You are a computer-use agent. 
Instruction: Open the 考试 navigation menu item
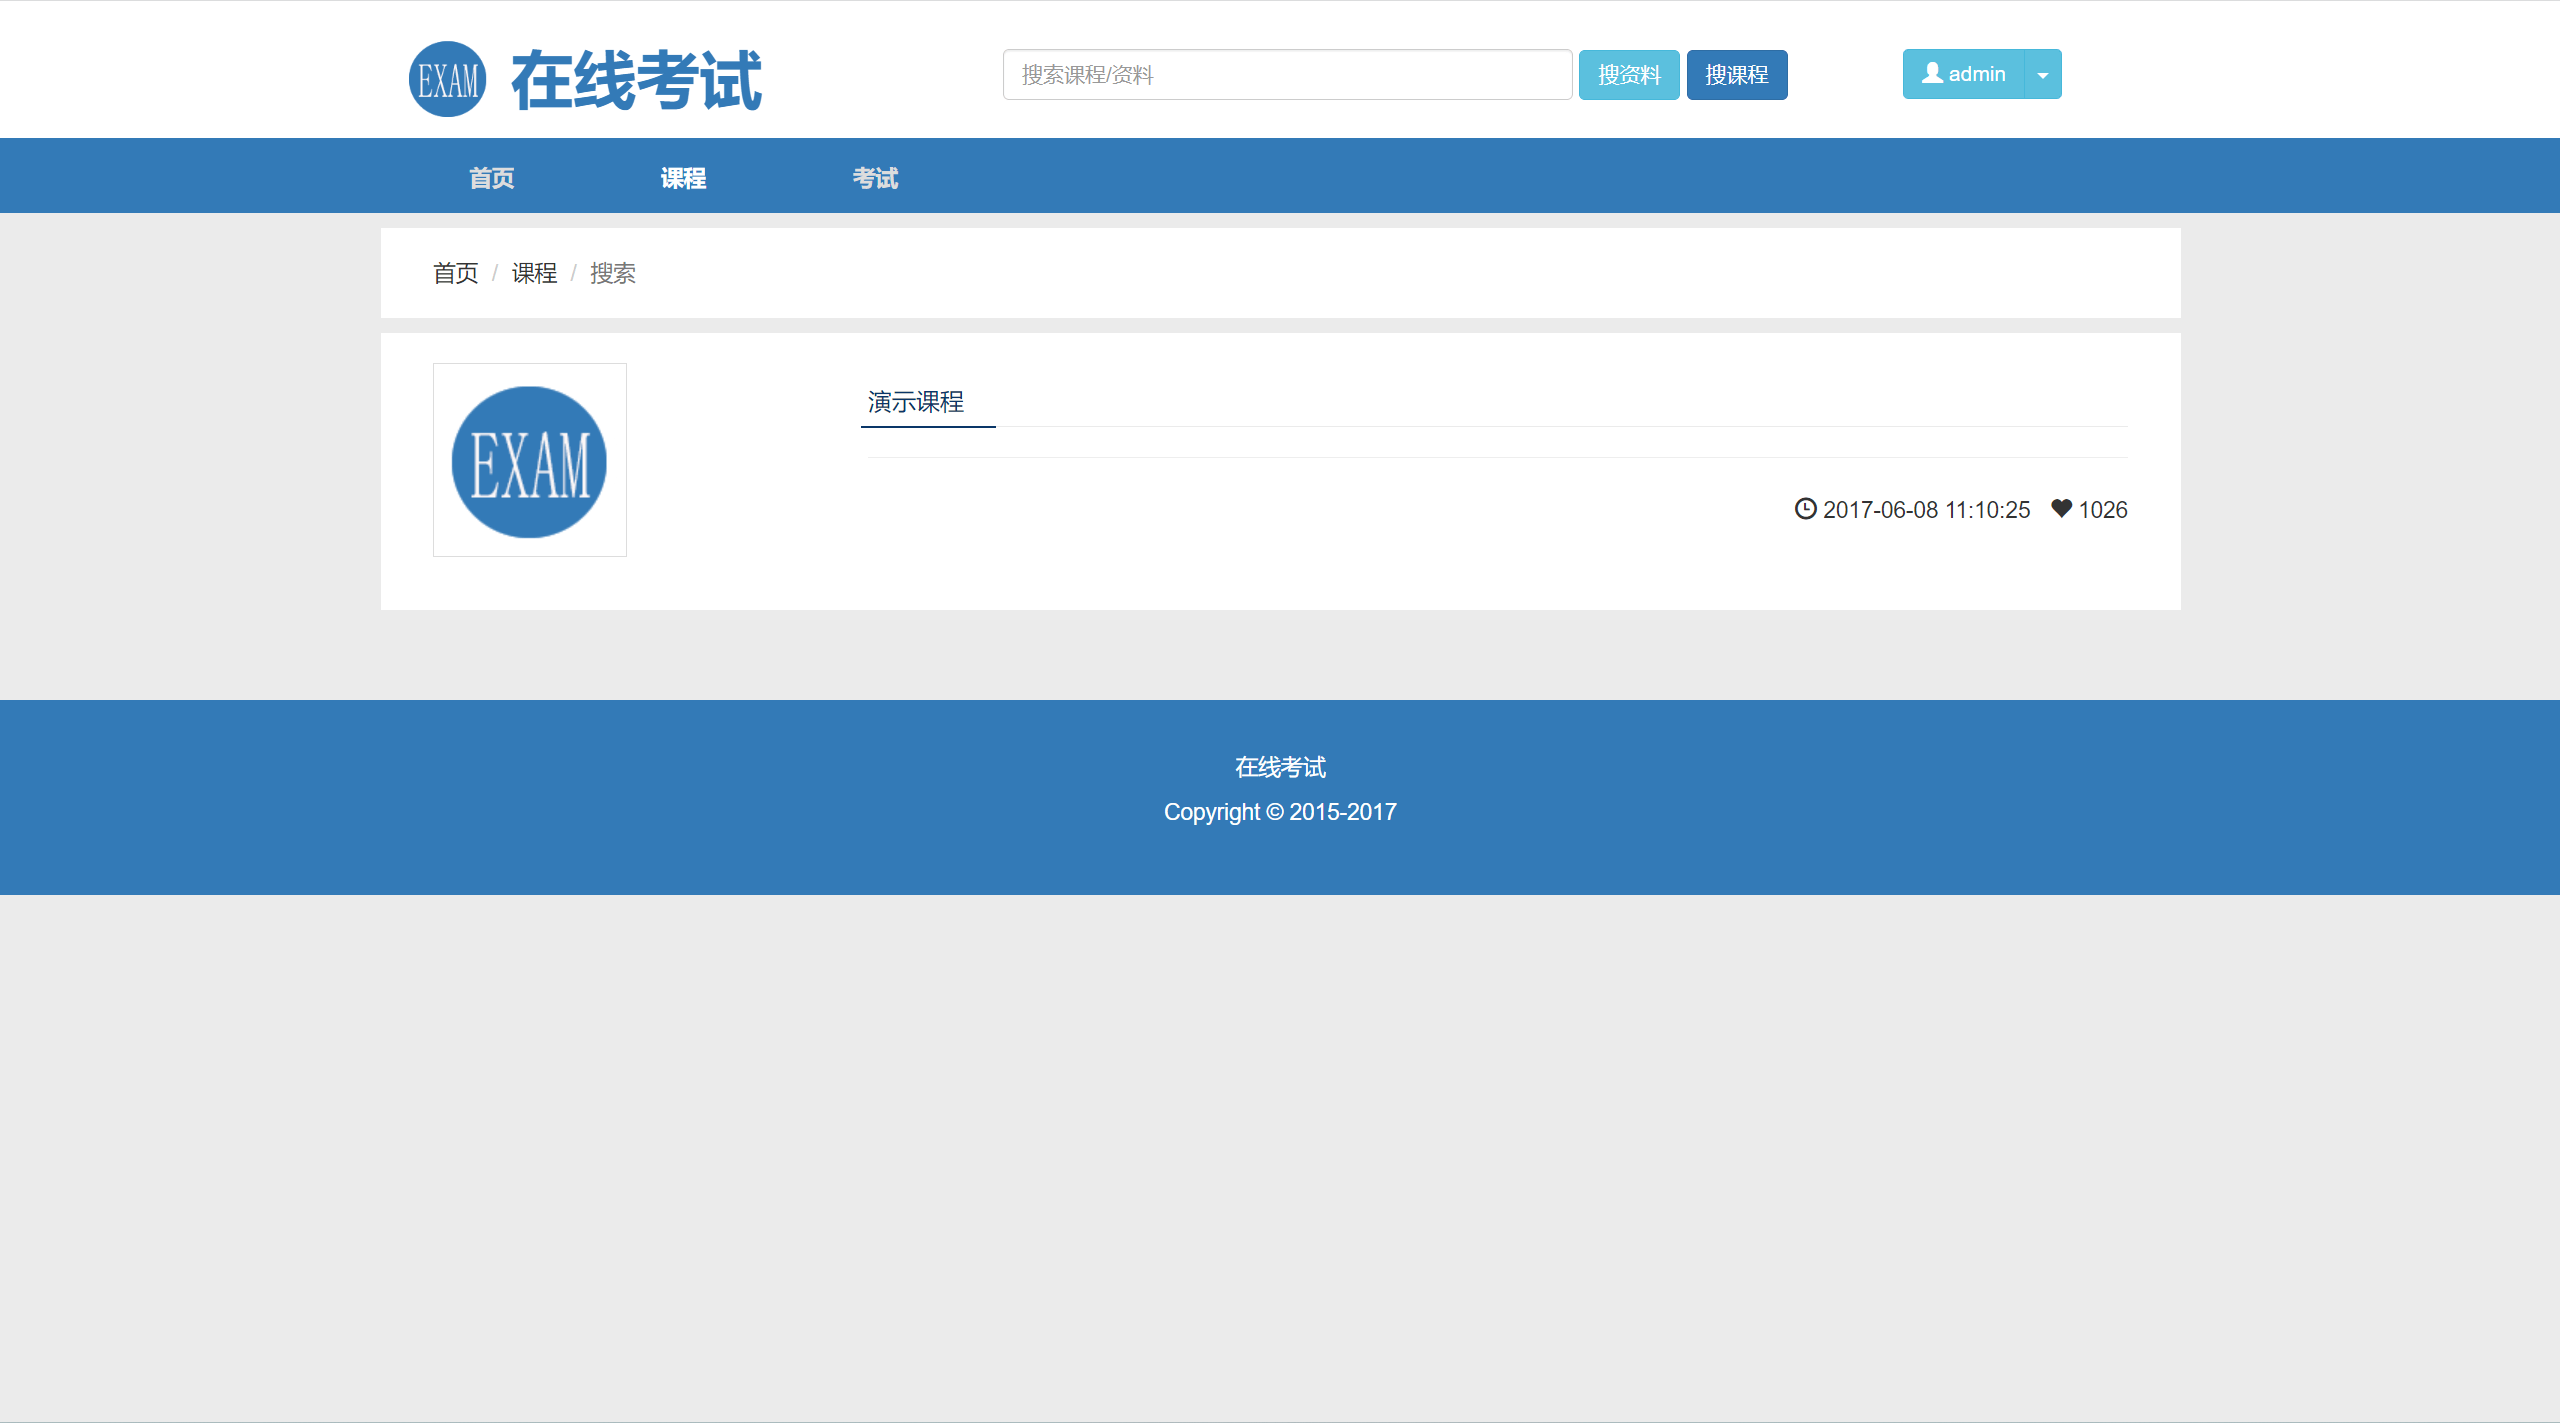876,177
